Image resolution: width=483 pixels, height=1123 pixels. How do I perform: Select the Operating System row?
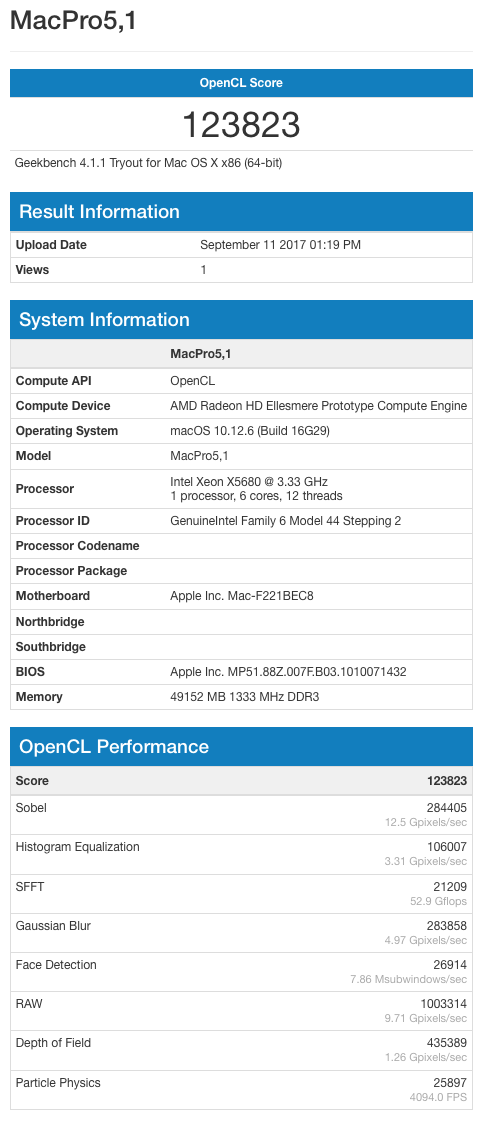[242, 431]
